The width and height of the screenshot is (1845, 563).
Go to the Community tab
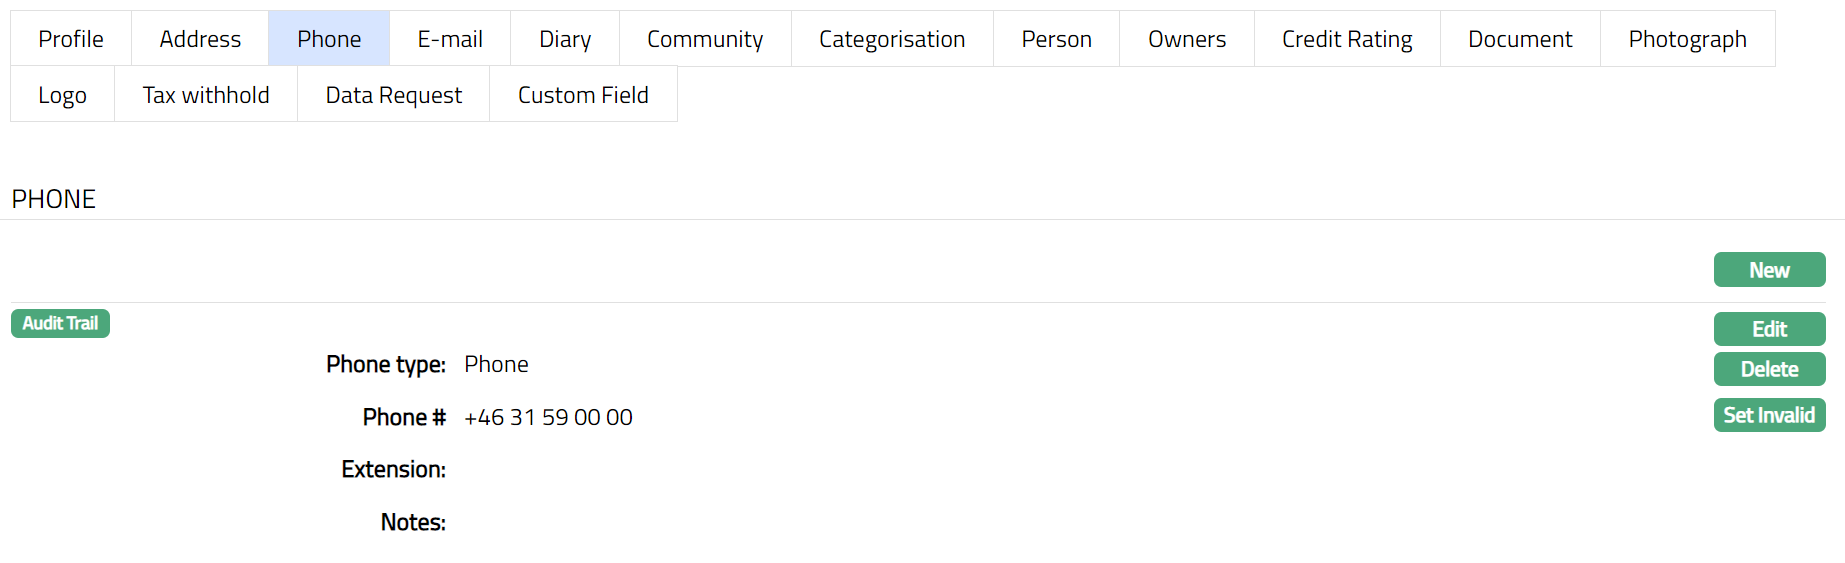tap(705, 39)
